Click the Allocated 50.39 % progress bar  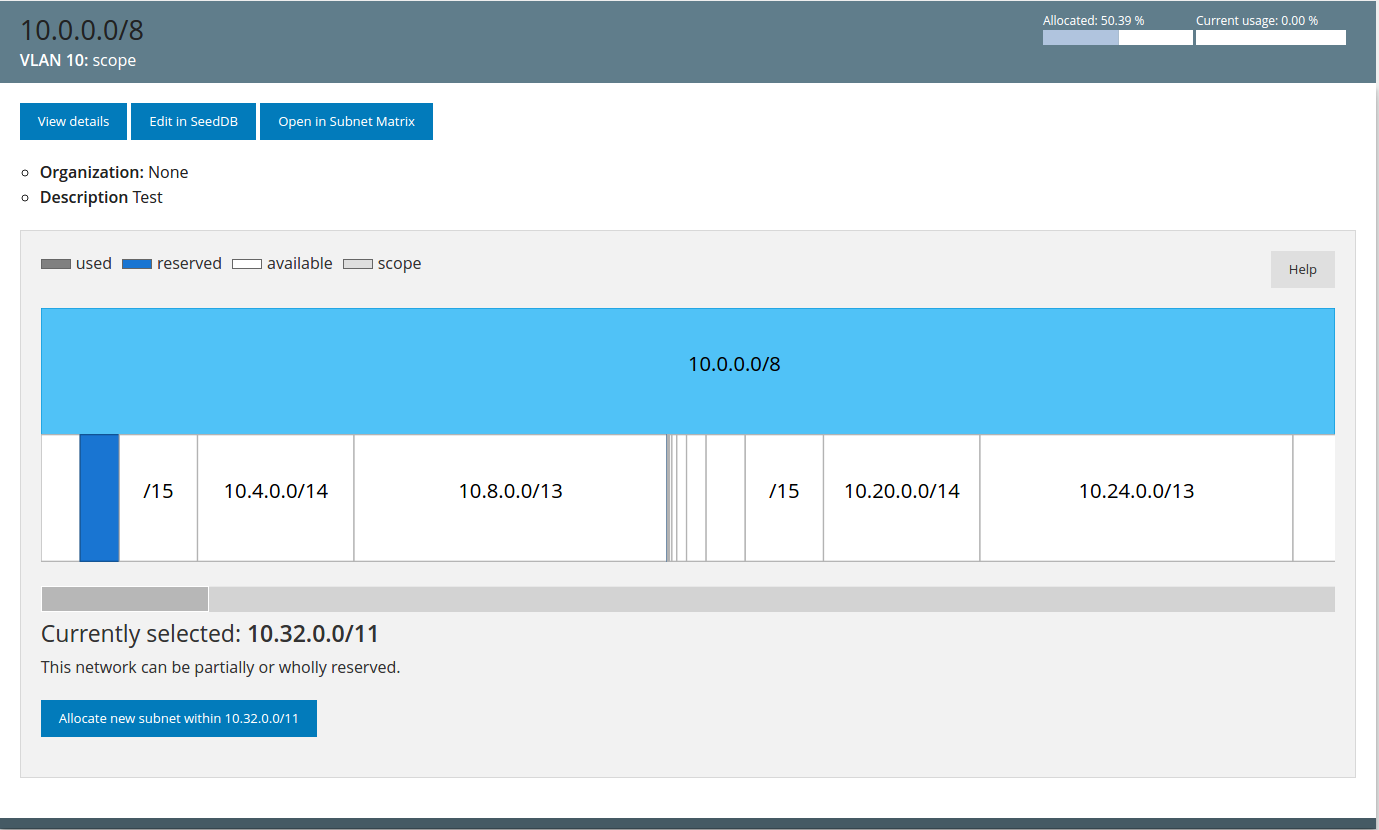[1117, 38]
